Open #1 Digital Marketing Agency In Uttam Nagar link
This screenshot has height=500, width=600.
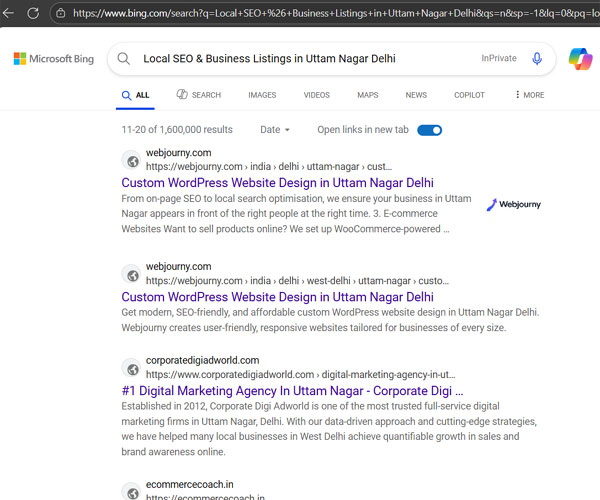(292, 390)
